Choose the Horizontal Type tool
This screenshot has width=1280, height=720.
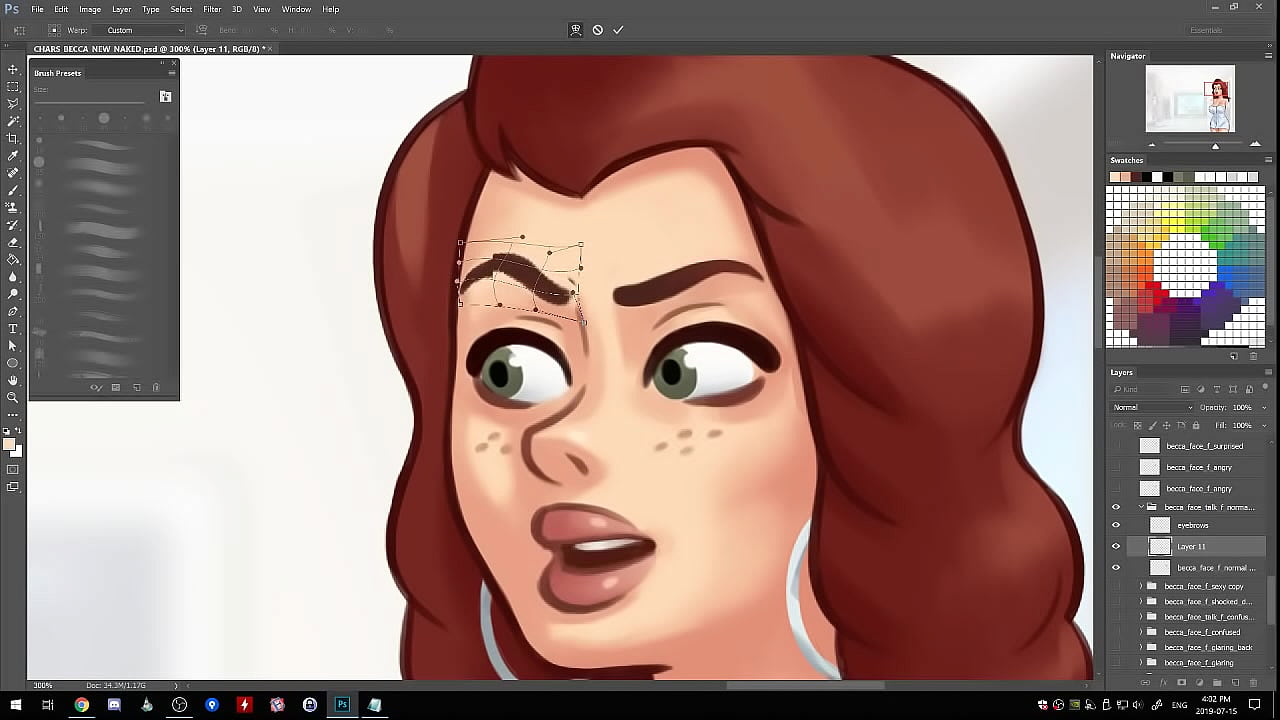click(13, 328)
